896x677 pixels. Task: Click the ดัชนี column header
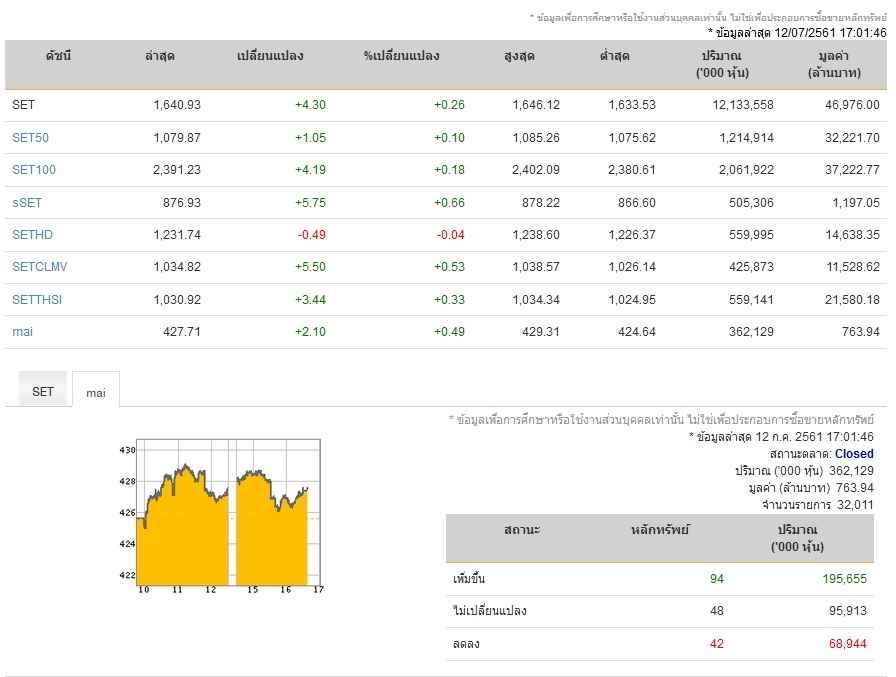coord(58,56)
